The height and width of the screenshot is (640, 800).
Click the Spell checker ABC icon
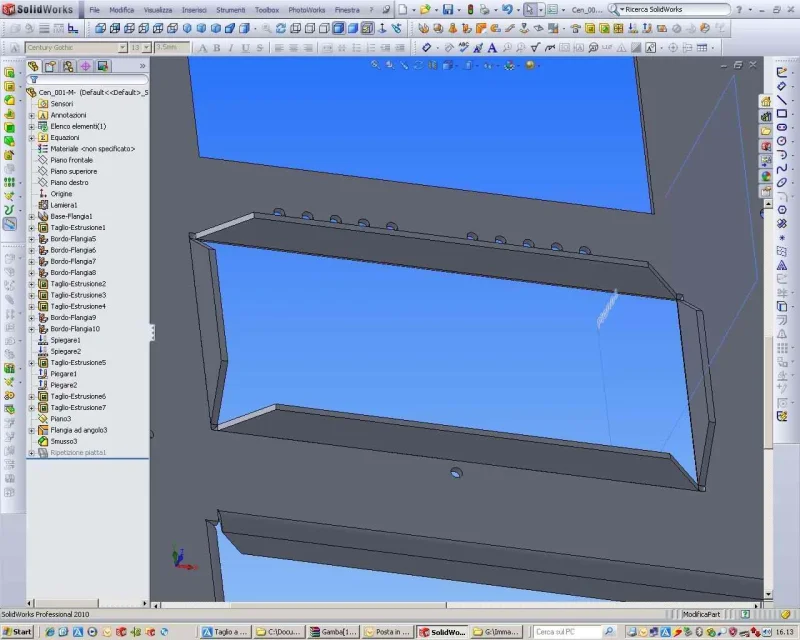(x=464, y=48)
